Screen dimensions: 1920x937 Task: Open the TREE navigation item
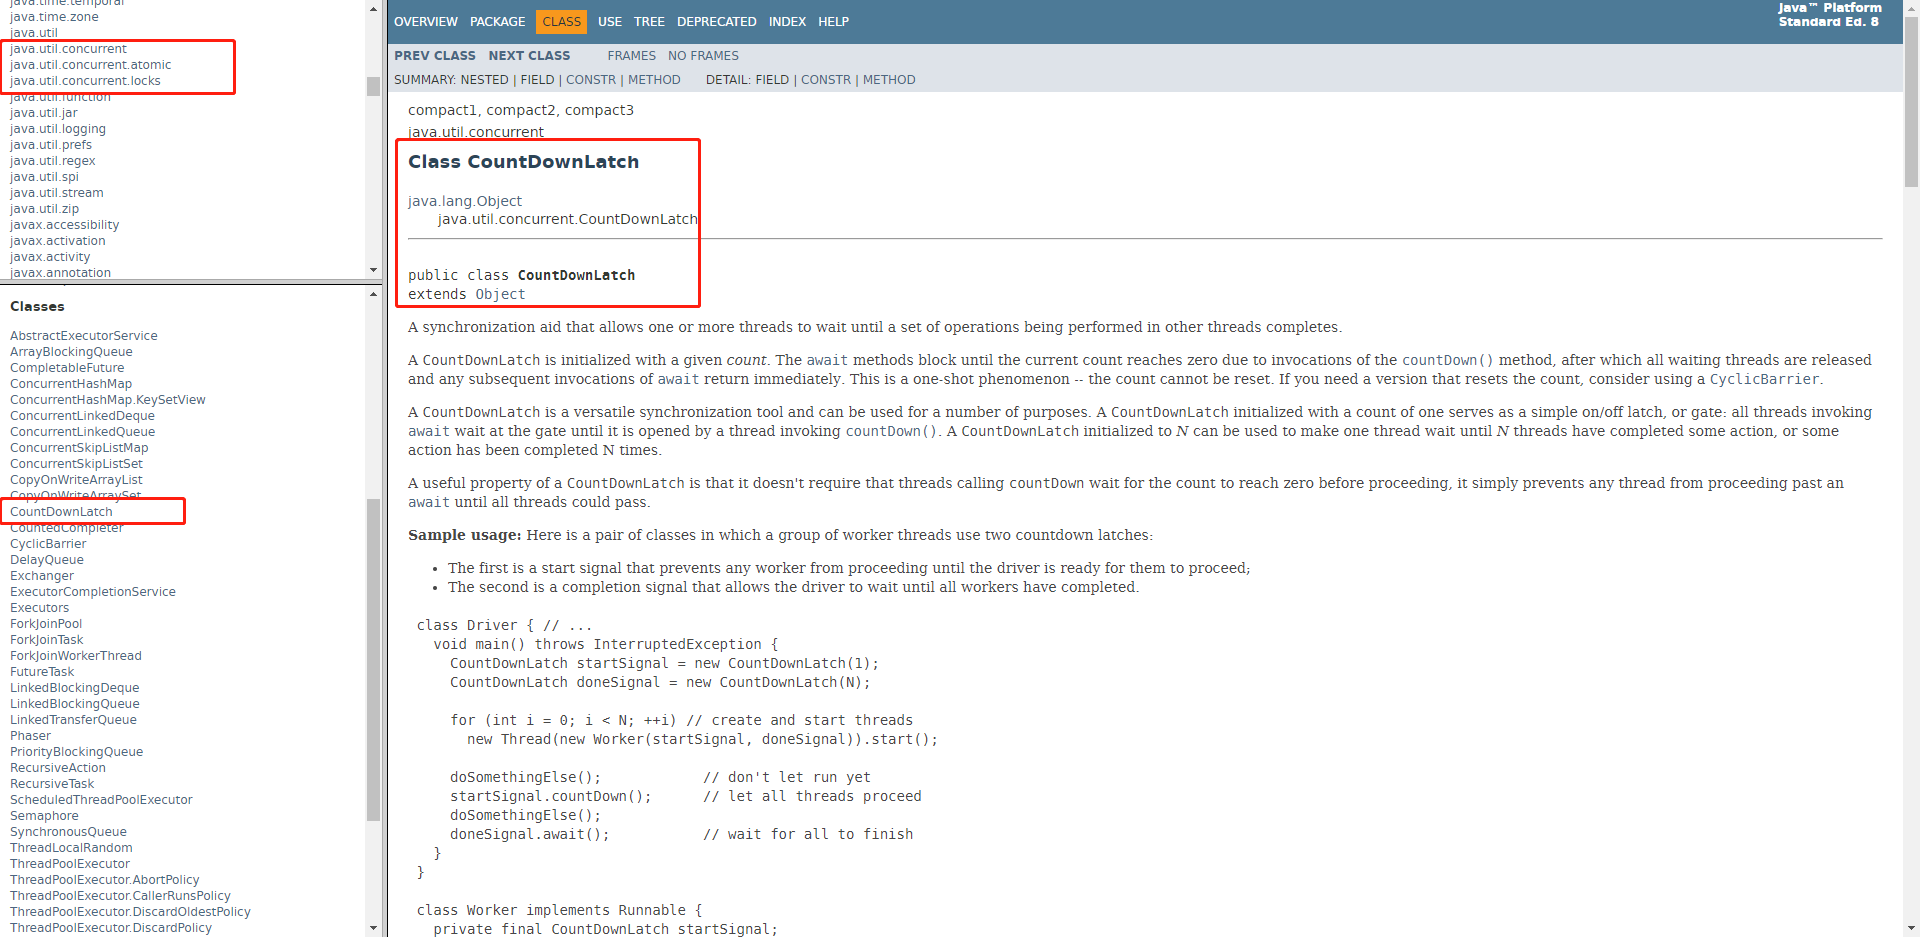(649, 22)
